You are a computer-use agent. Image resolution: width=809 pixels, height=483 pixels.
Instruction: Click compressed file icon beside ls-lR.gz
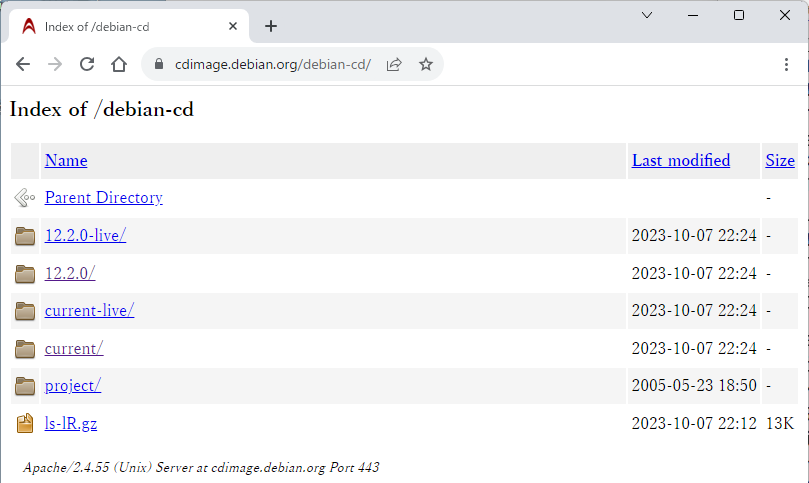pyautogui.click(x=25, y=424)
